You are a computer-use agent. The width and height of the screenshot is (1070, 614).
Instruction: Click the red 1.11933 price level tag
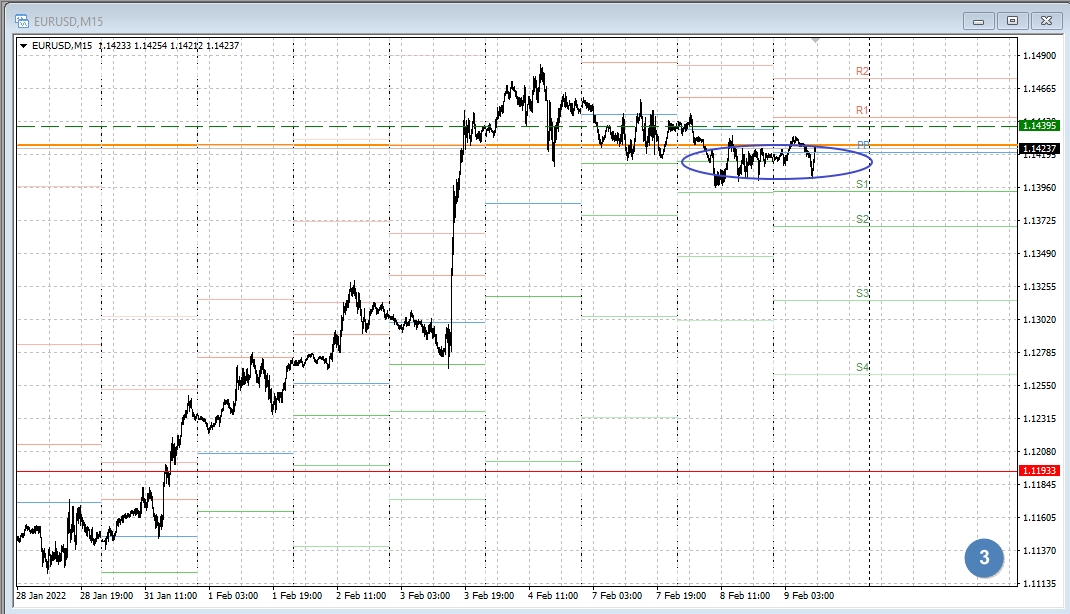click(1039, 471)
